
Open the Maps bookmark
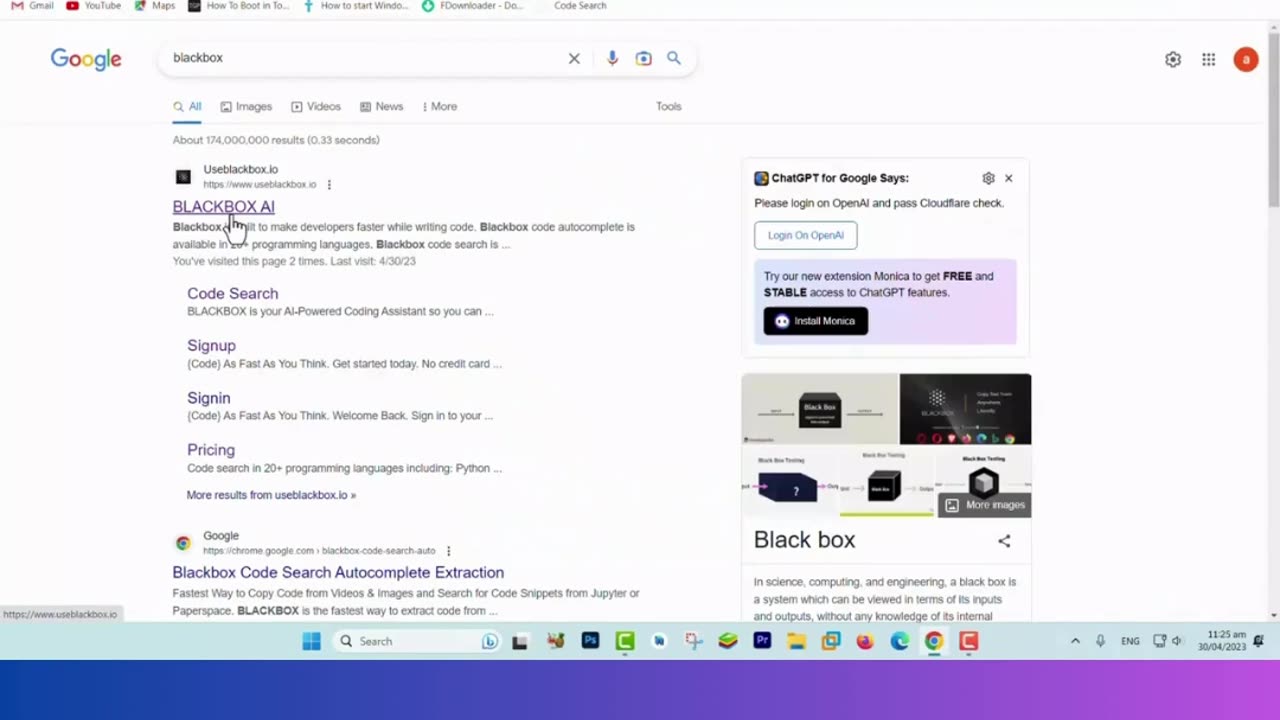click(155, 6)
